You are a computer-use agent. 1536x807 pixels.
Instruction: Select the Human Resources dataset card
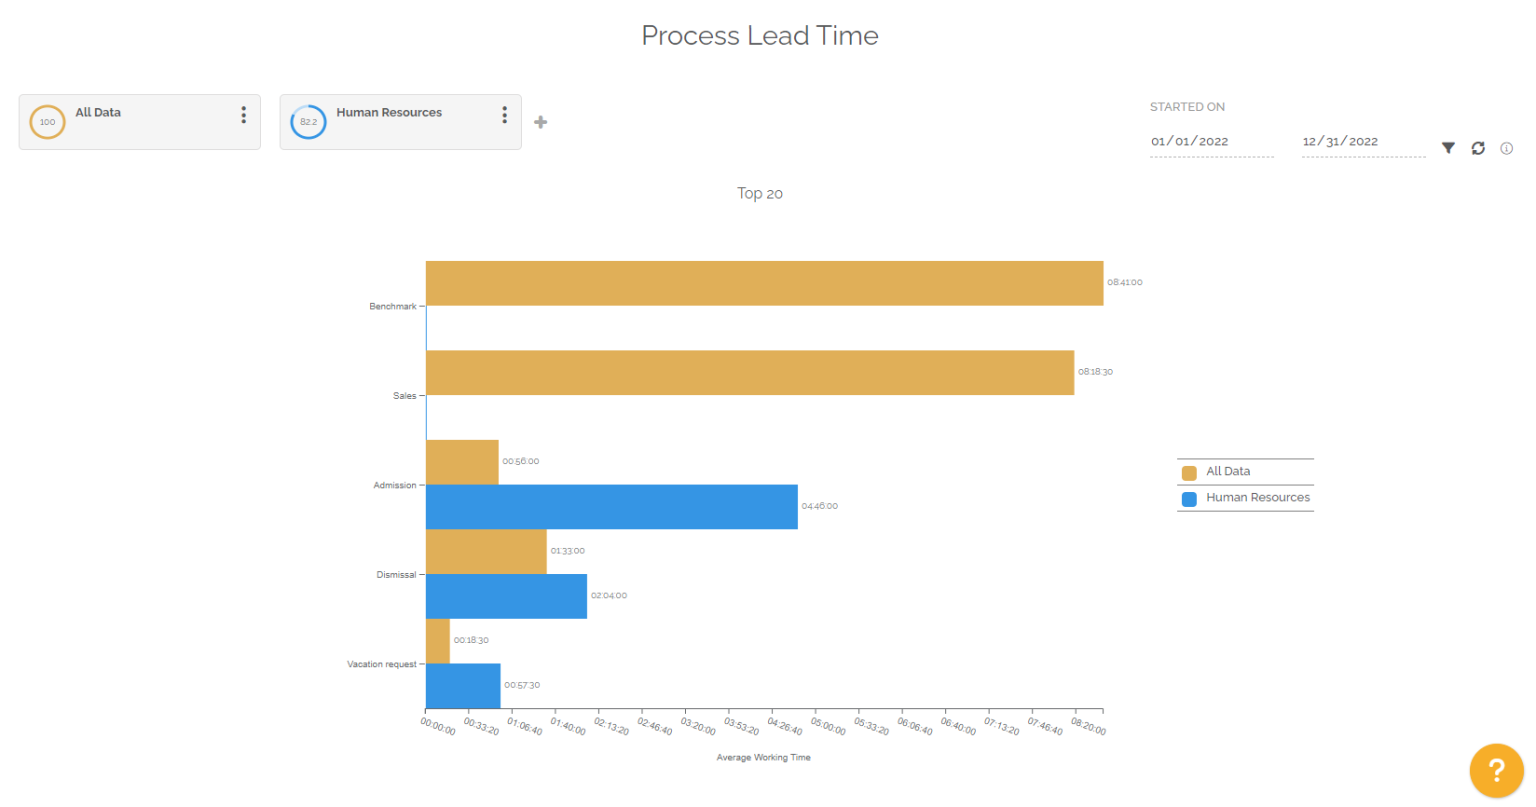(400, 121)
